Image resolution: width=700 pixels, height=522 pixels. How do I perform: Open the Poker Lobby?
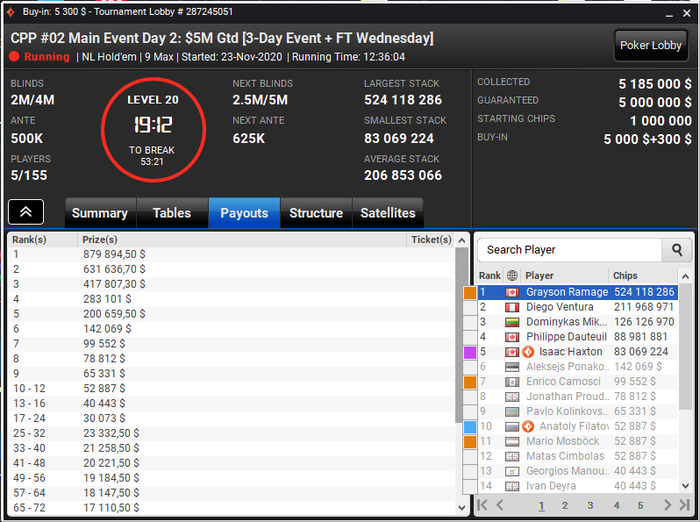(x=651, y=45)
